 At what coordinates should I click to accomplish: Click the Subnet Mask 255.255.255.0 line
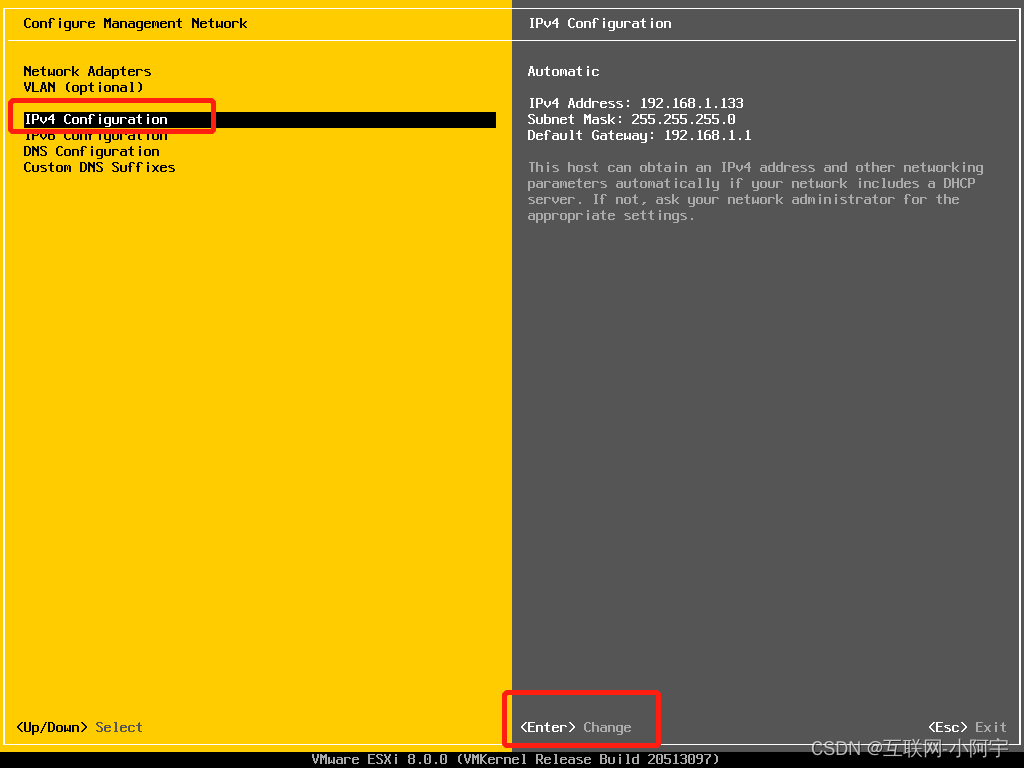pos(632,120)
